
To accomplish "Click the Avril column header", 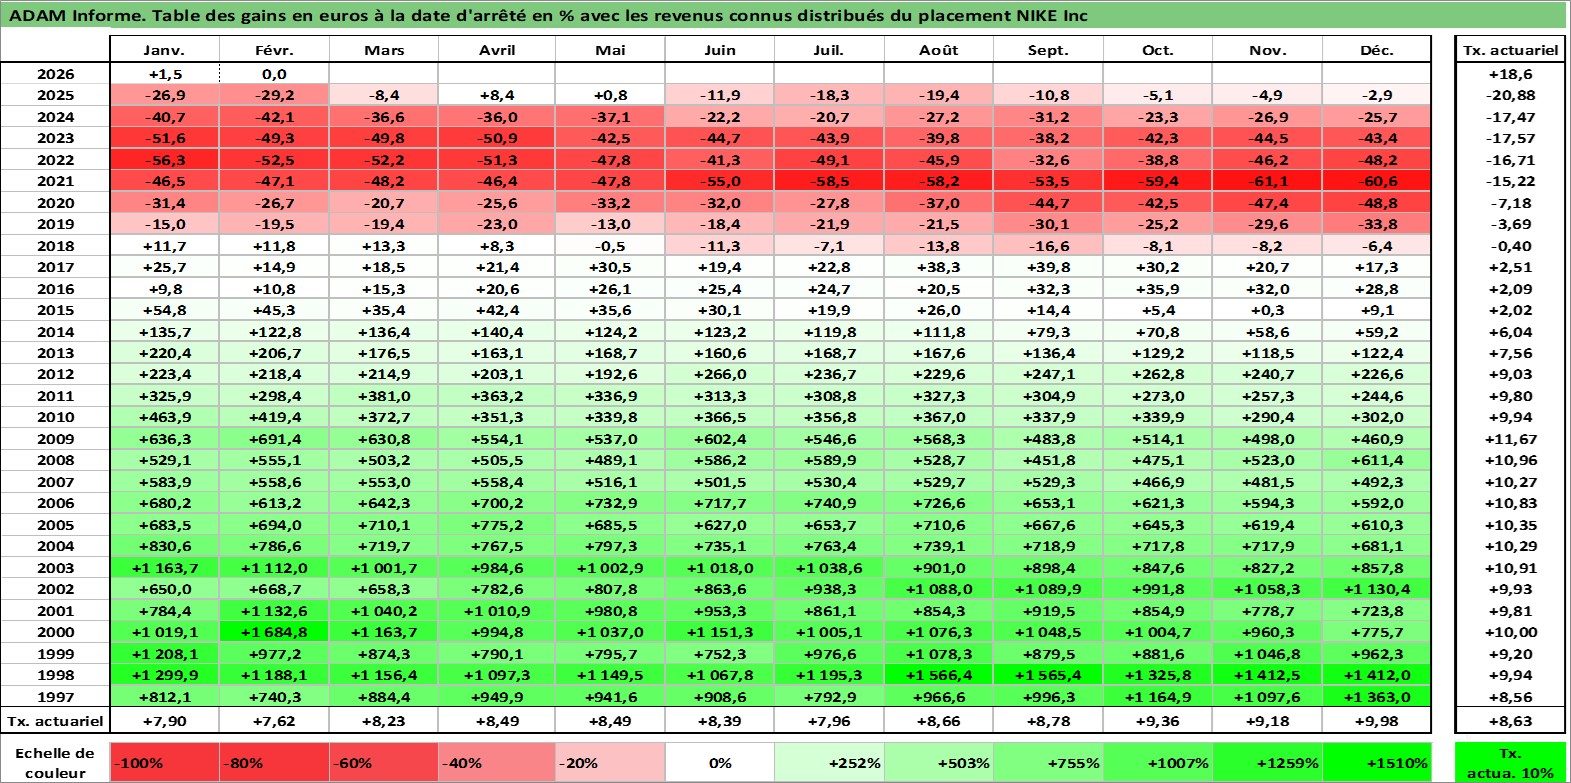I will [497, 50].
